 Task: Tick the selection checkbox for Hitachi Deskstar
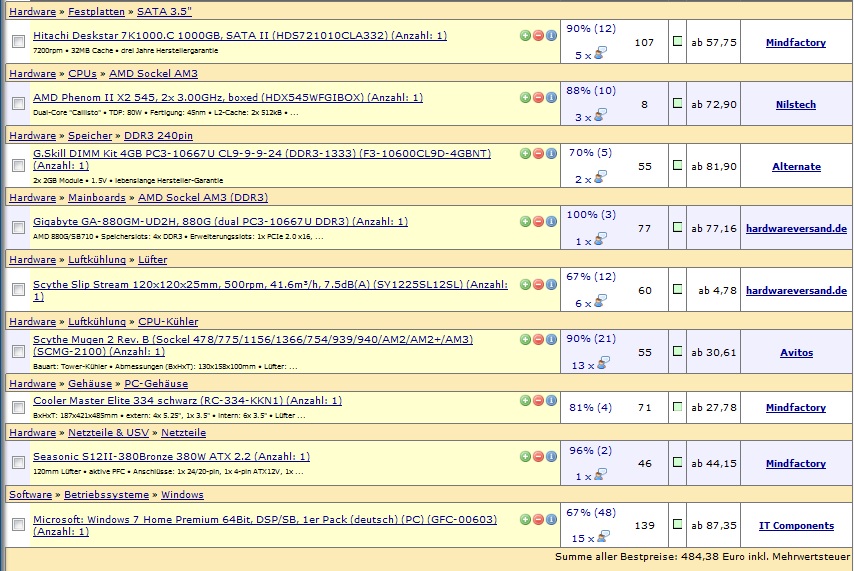(19, 41)
